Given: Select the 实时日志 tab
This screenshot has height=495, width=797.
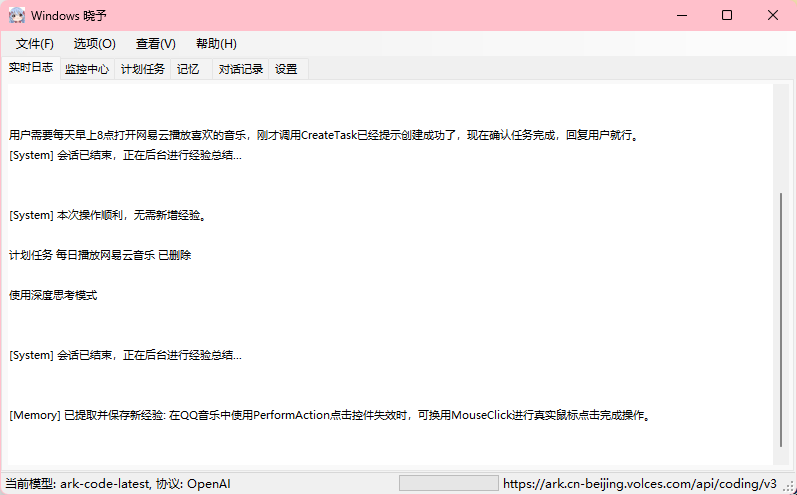Looking at the screenshot, I should (31, 68).
